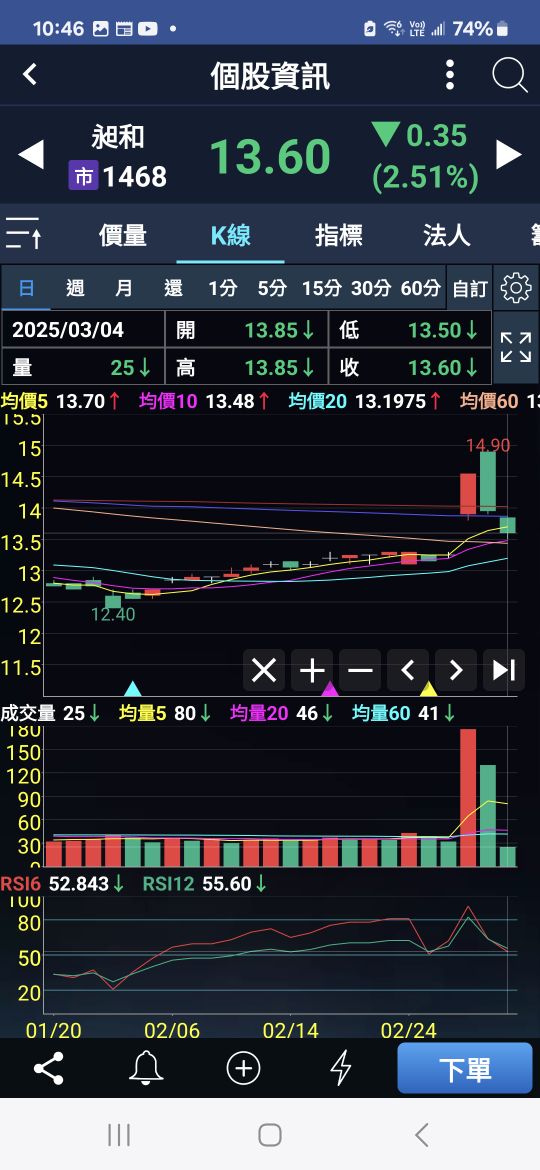Tap the 下單 order button
This screenshot has height=1170, width=540.
click(x=465, y=1069)
